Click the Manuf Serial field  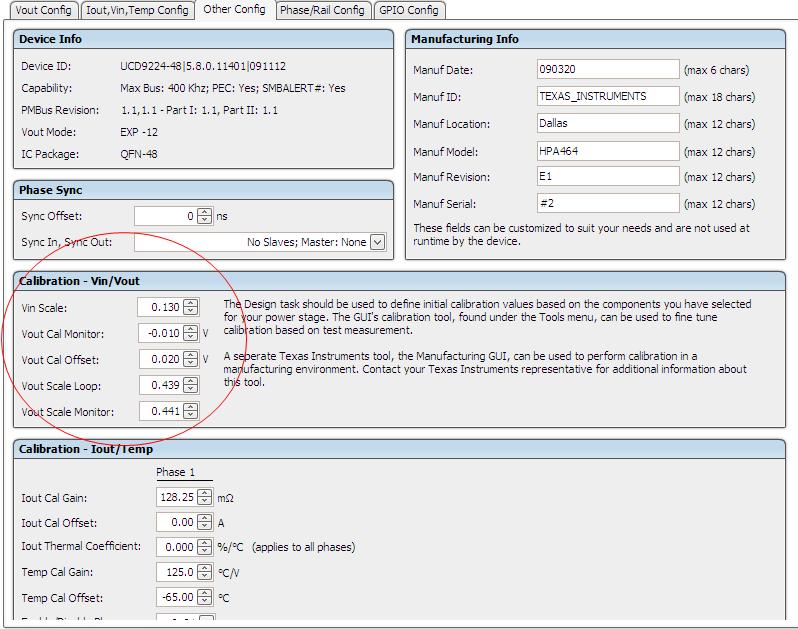click(608, 203)
